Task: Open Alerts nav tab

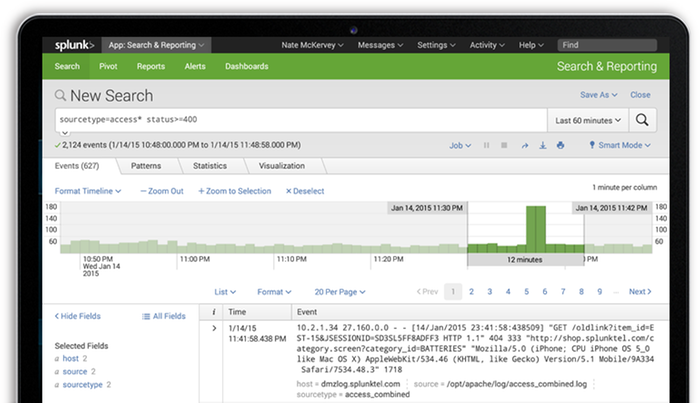Action: [x=195, y=66]
